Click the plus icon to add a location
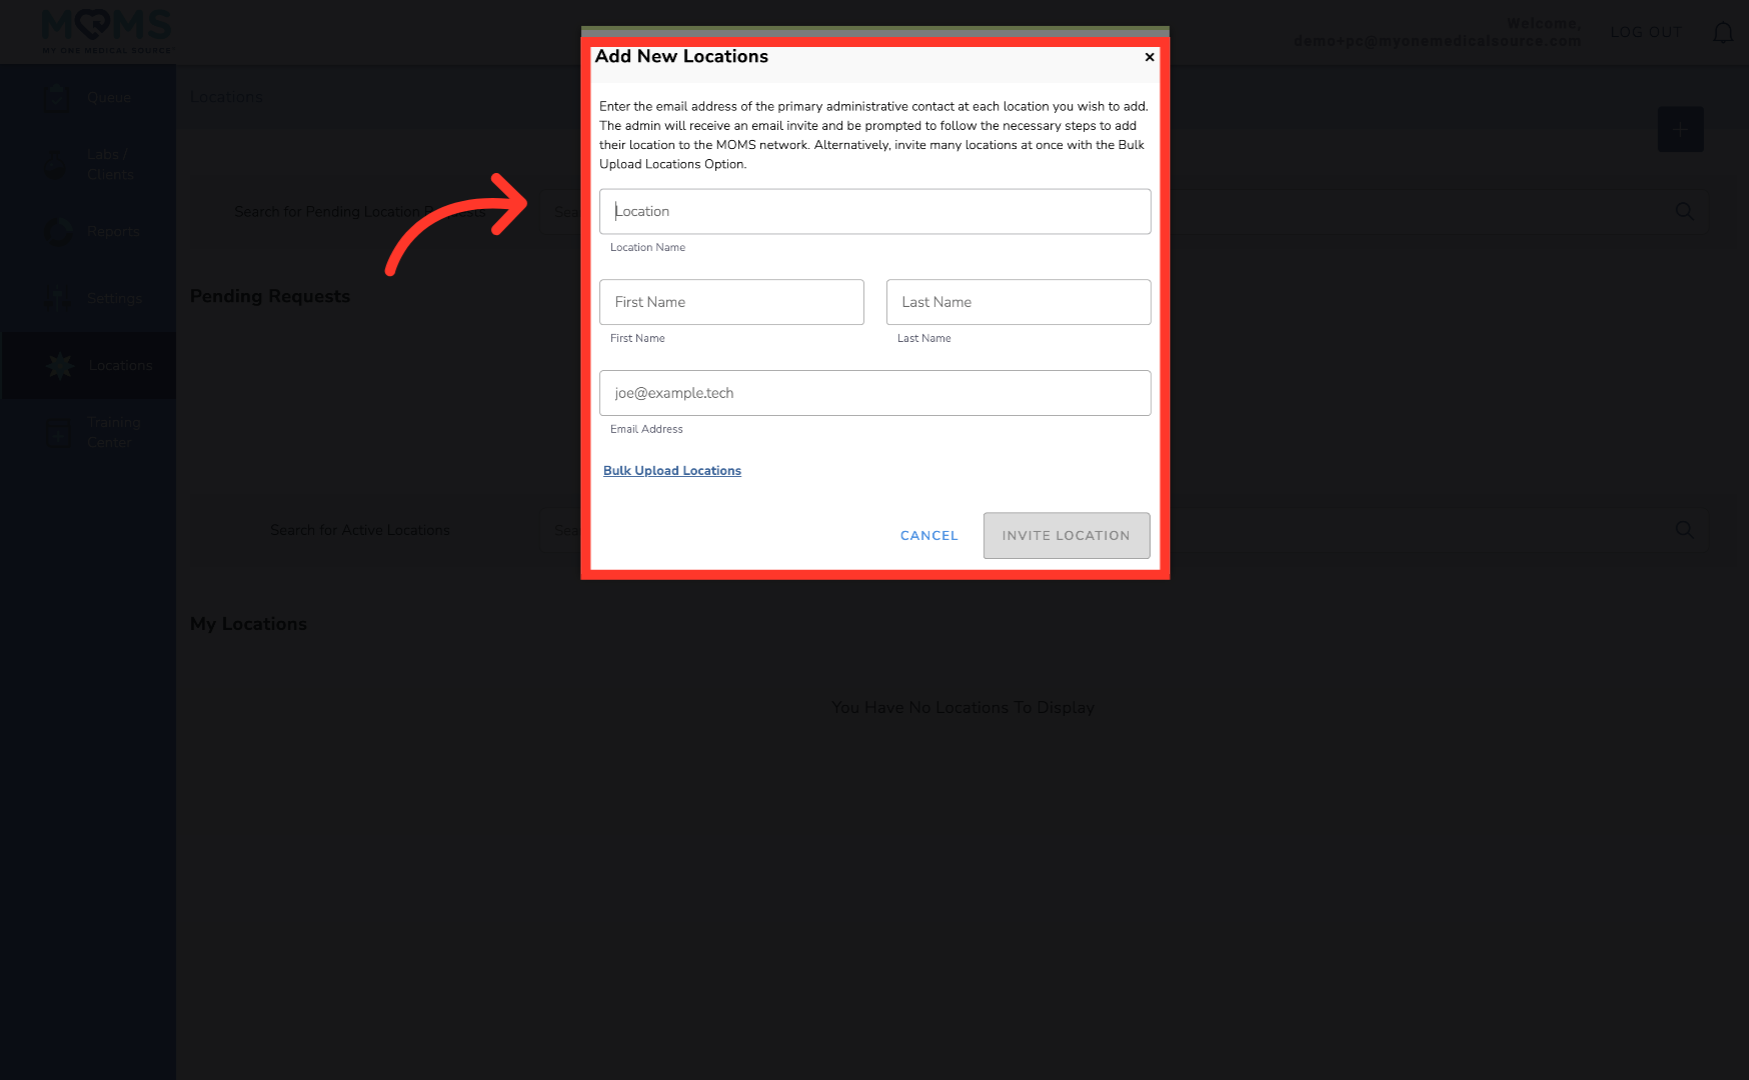This screenshot has height=1080, width=1749. (1680, 129)
